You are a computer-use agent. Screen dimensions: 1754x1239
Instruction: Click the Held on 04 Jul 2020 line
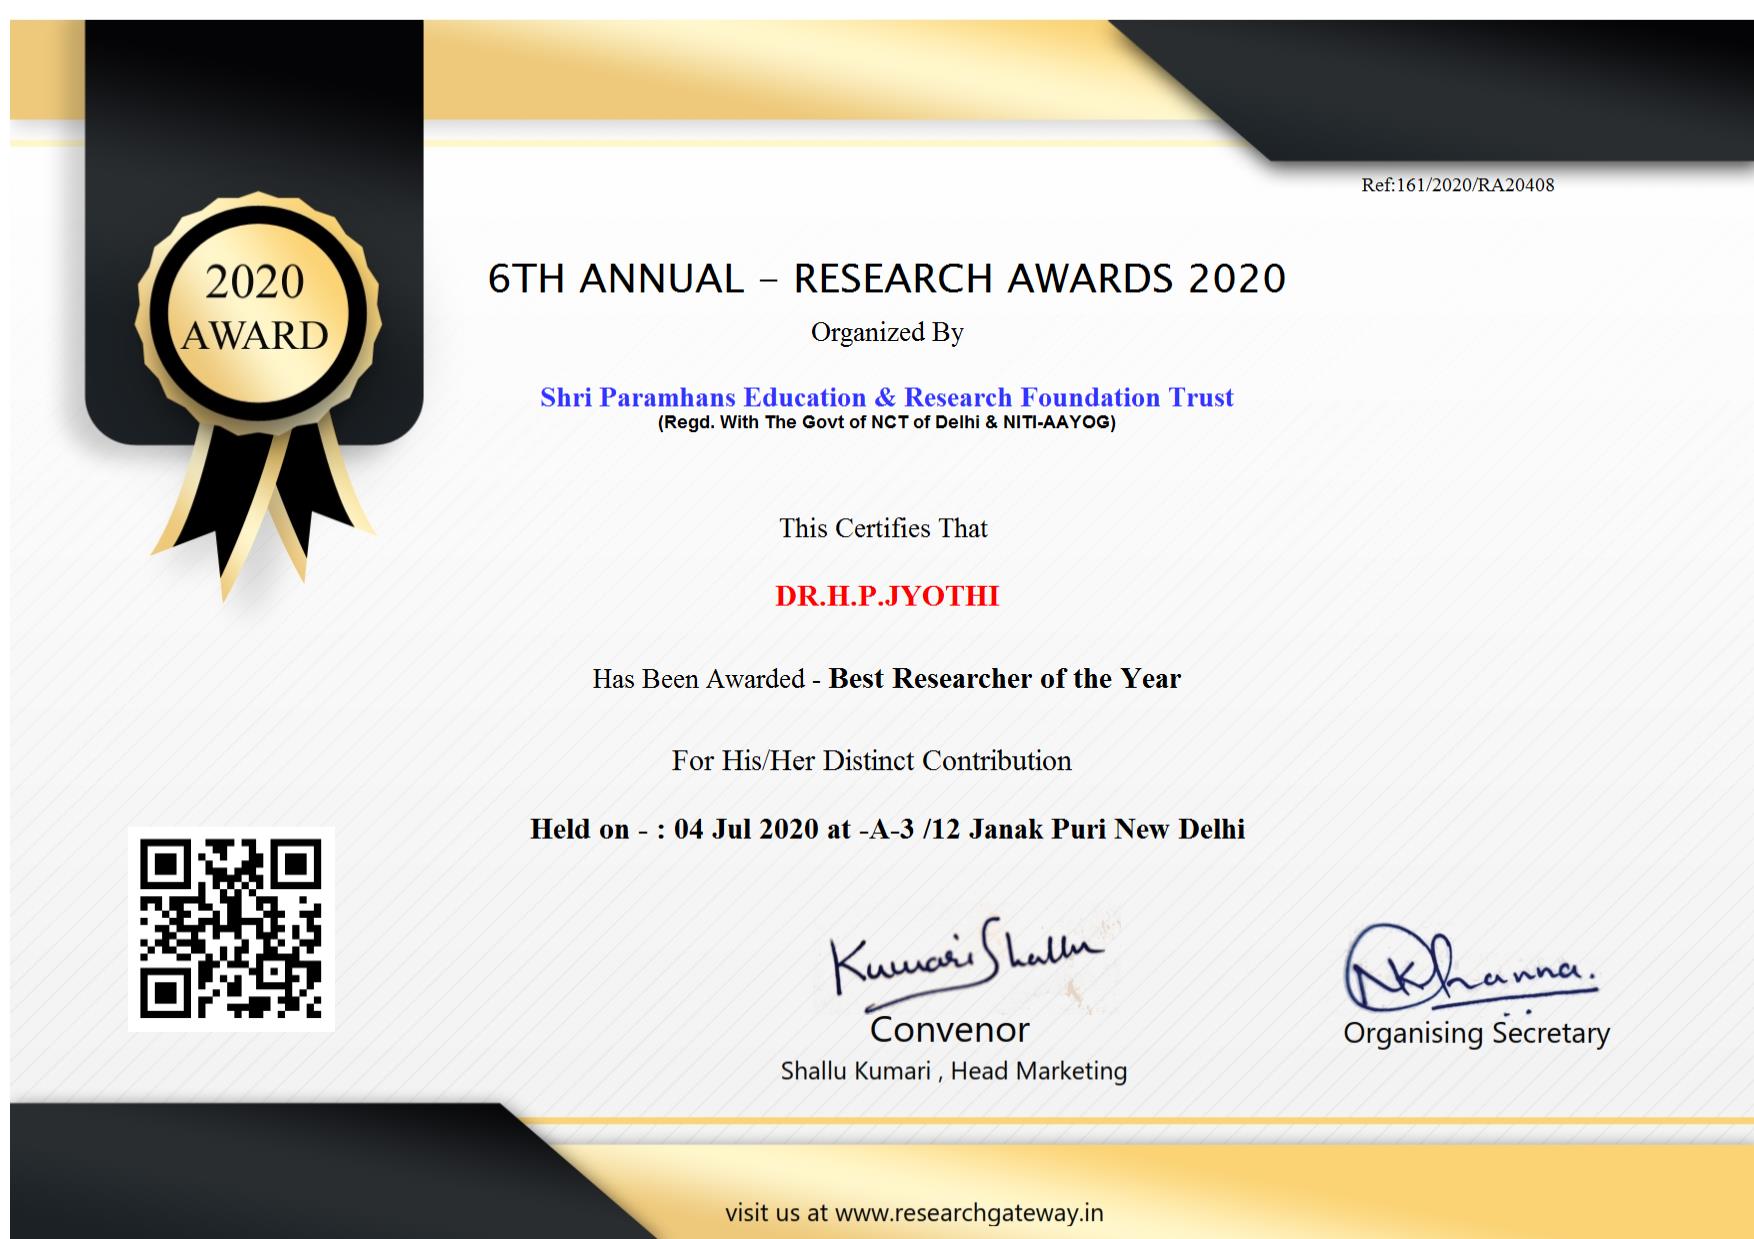coord(886,829)
